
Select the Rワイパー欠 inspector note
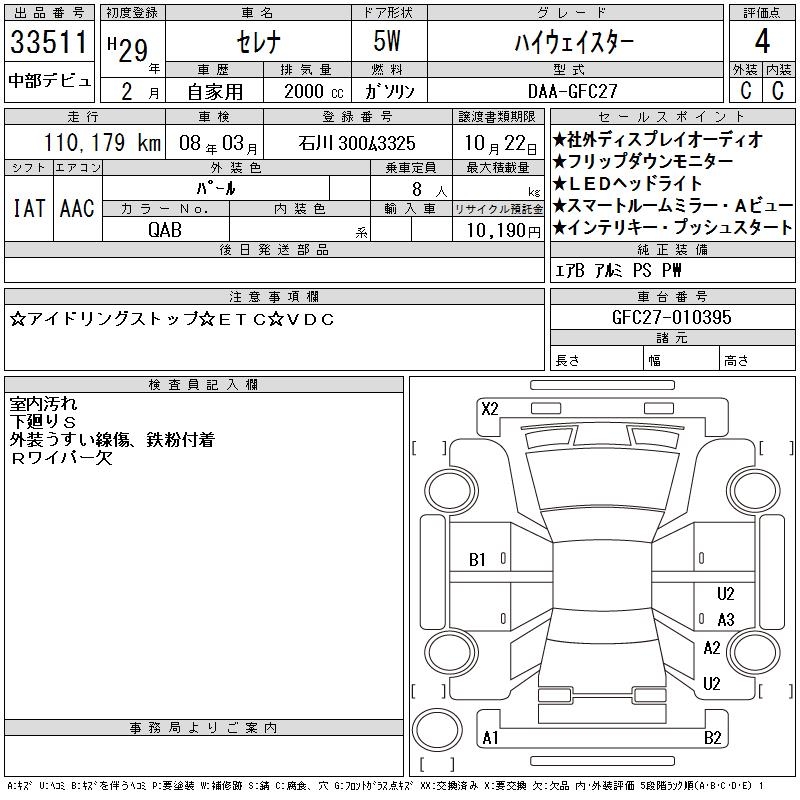pyautogui.click(x=62, y=458)
